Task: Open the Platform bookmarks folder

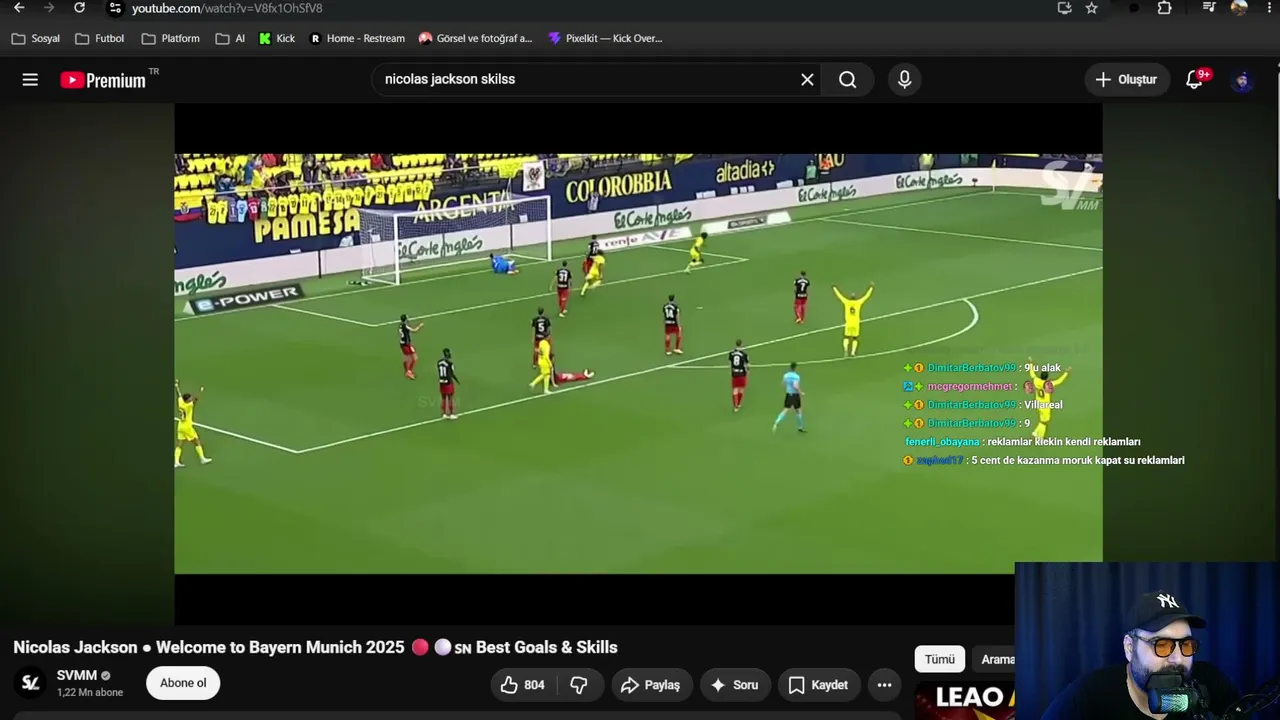Action: pyautogui.click(x=171, y=39)
